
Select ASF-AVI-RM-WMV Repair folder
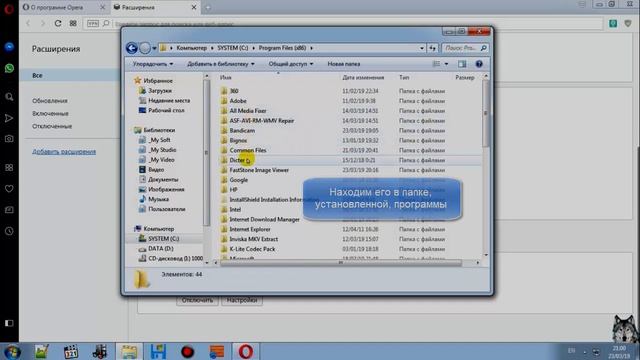point(262,121)
